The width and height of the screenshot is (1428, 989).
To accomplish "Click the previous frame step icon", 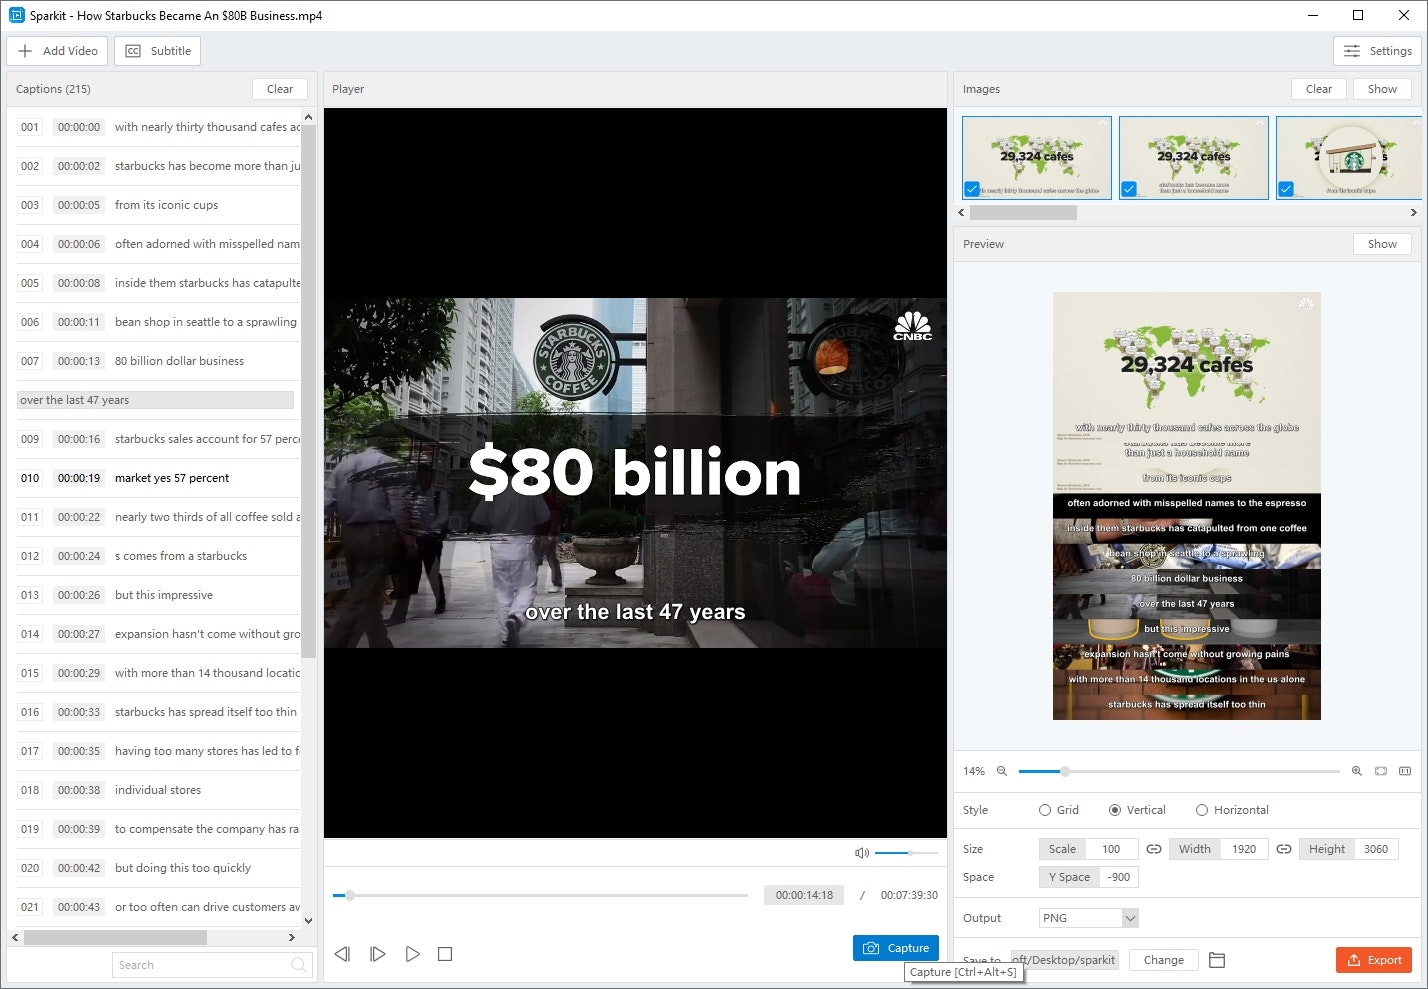I will coord(342,954).
